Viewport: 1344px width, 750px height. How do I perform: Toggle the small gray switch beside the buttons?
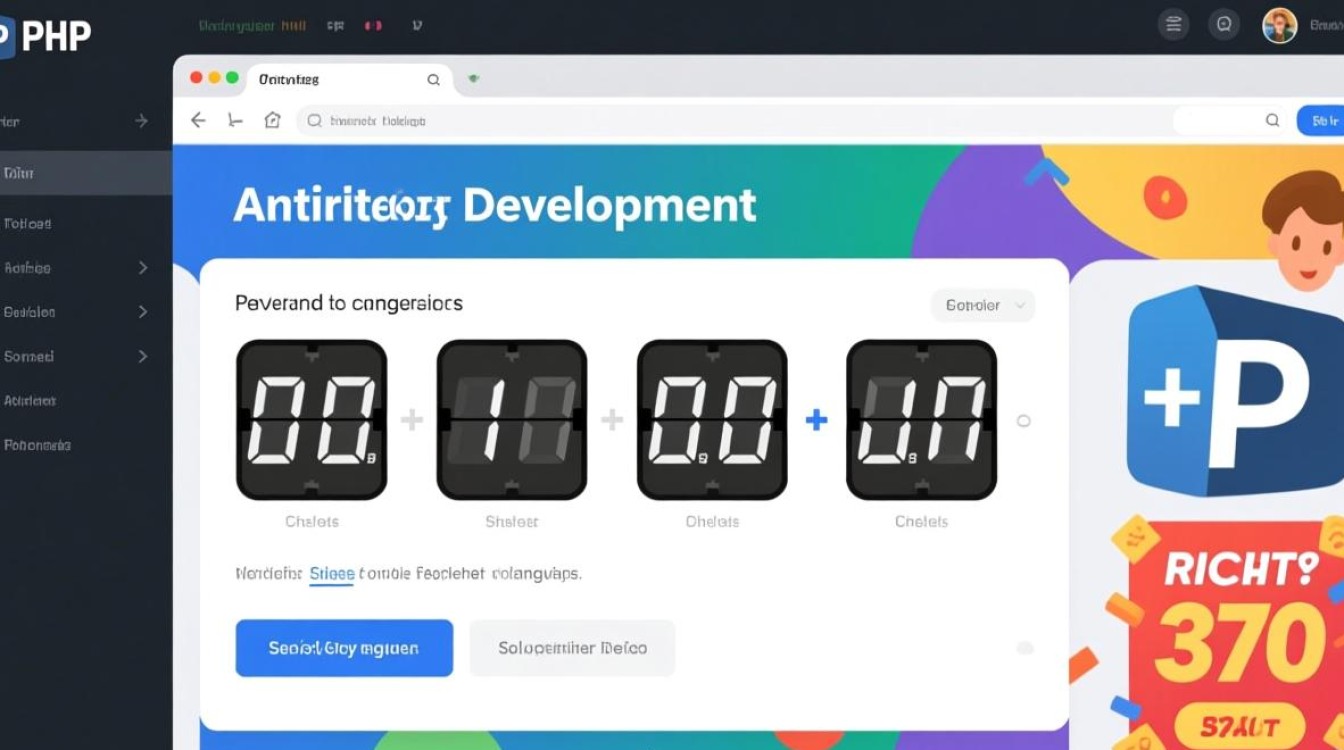coord(1025,648)
